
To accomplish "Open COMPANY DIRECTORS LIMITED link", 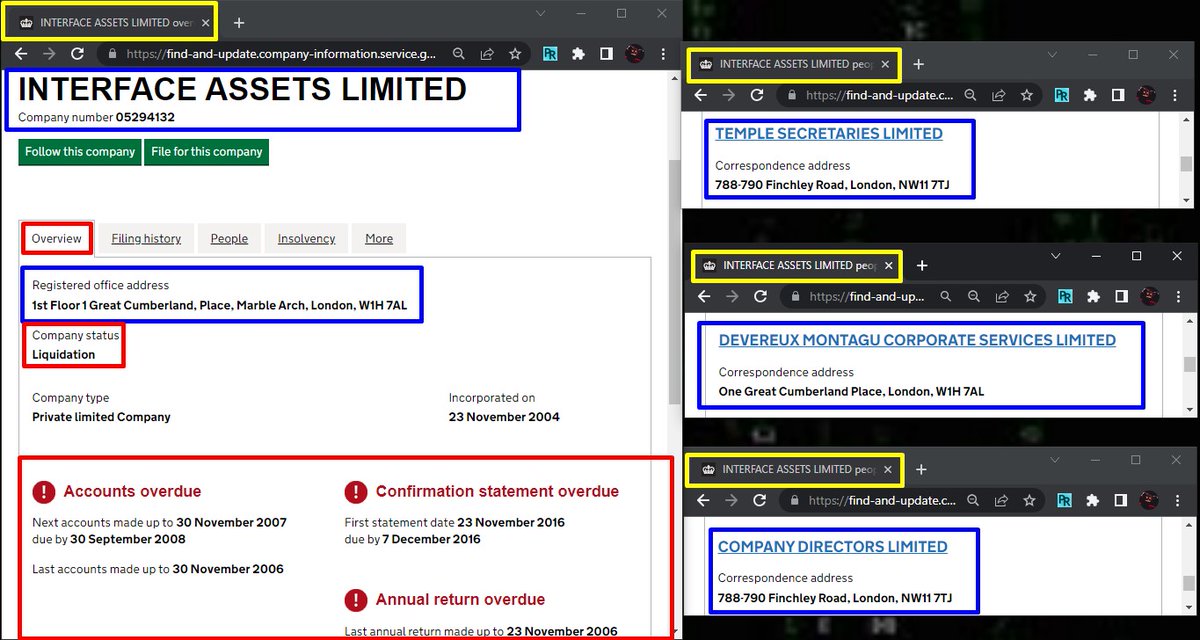I will (833, 547).
